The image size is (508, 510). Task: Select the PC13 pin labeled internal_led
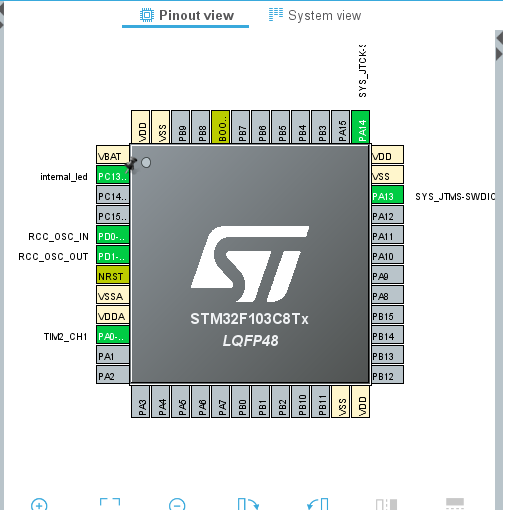click(113, 175)
